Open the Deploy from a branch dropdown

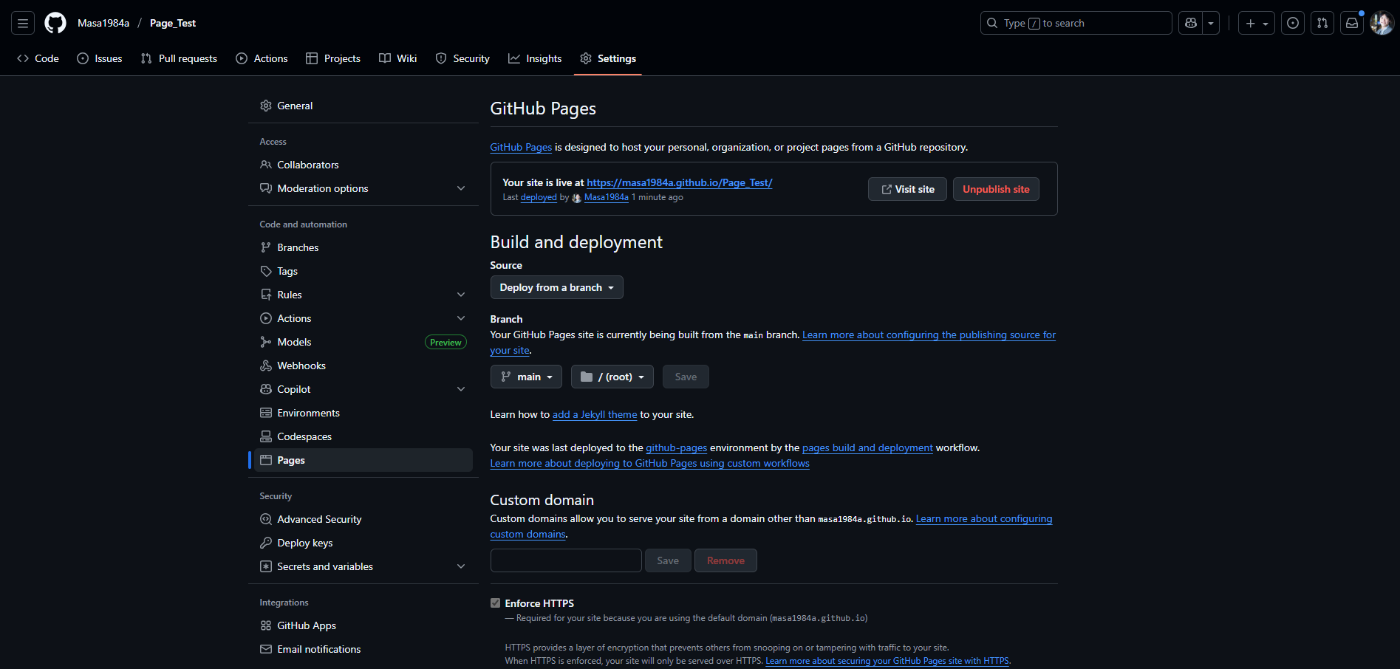click(x=557, y=287)
